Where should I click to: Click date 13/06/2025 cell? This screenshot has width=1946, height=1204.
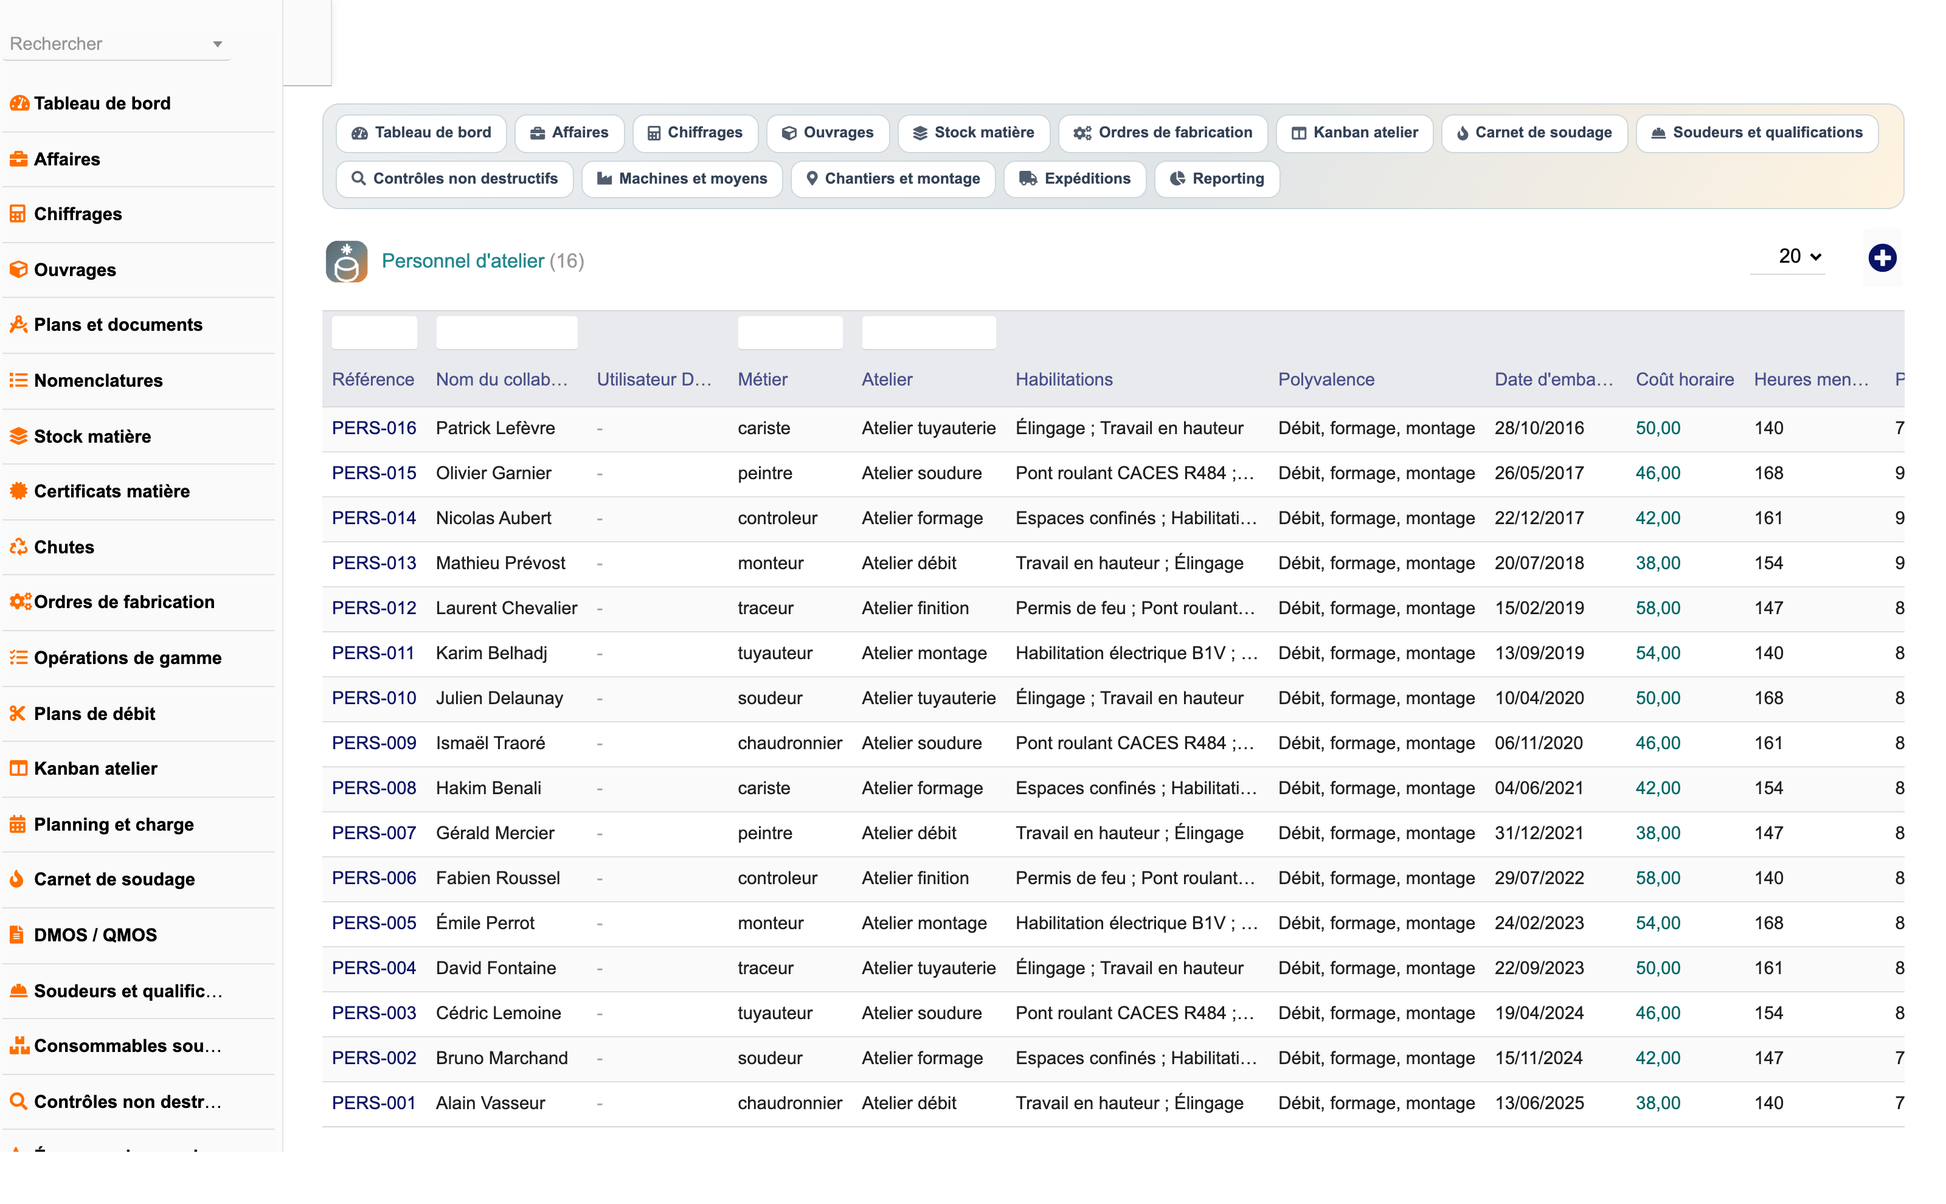(x=1539, y=1103)
